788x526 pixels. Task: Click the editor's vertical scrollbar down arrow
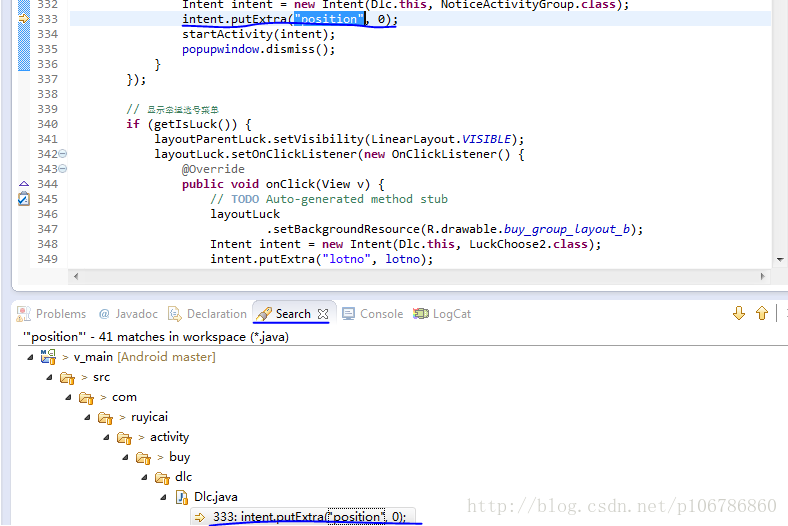click(780, 260)
